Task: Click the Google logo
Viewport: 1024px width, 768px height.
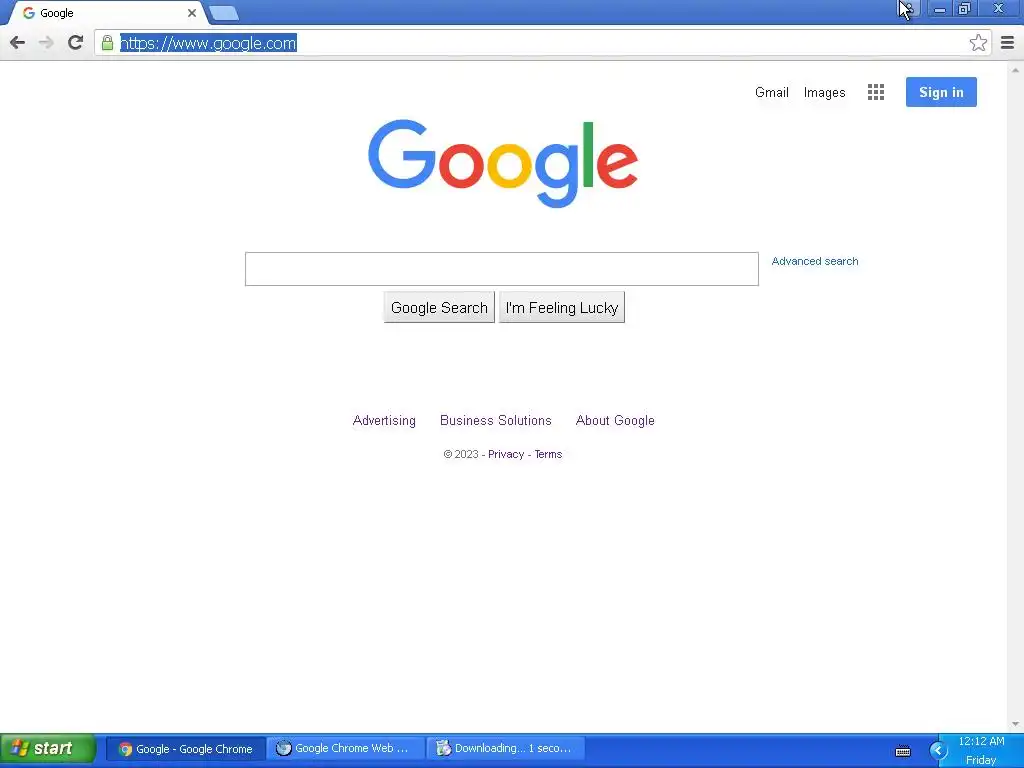Action: pos(503,163)
